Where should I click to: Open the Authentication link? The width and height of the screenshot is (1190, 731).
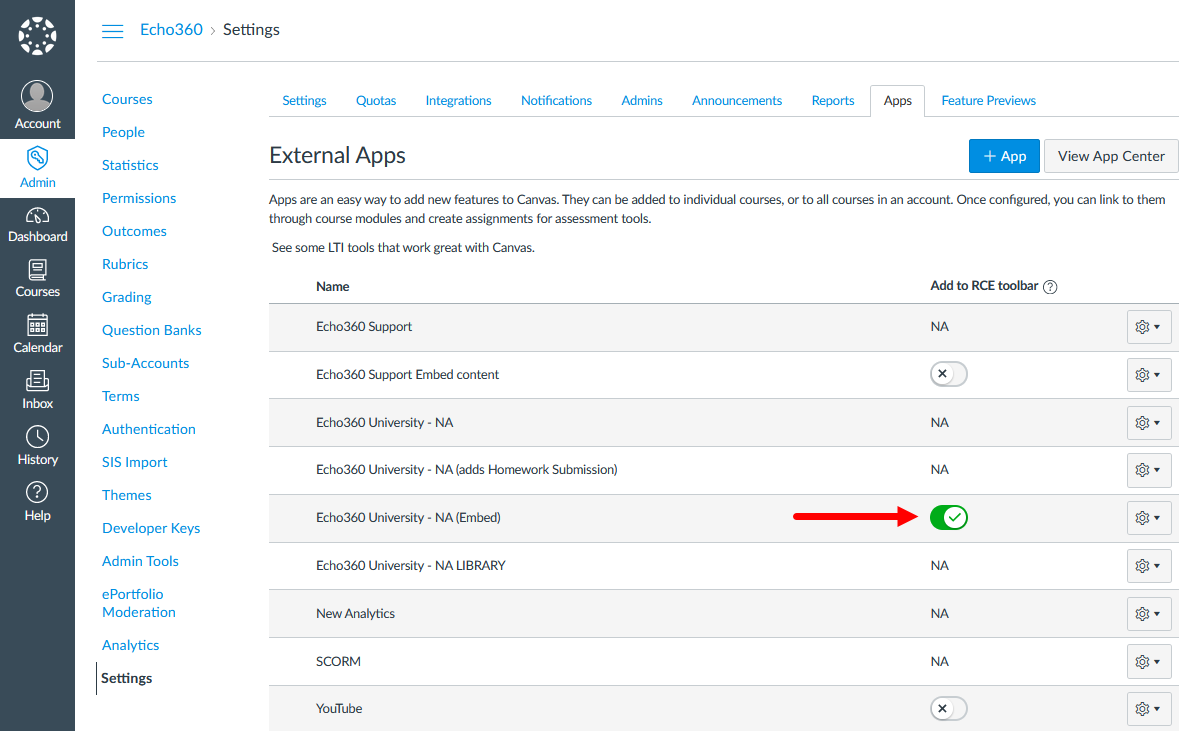click(x=149, y=430)
